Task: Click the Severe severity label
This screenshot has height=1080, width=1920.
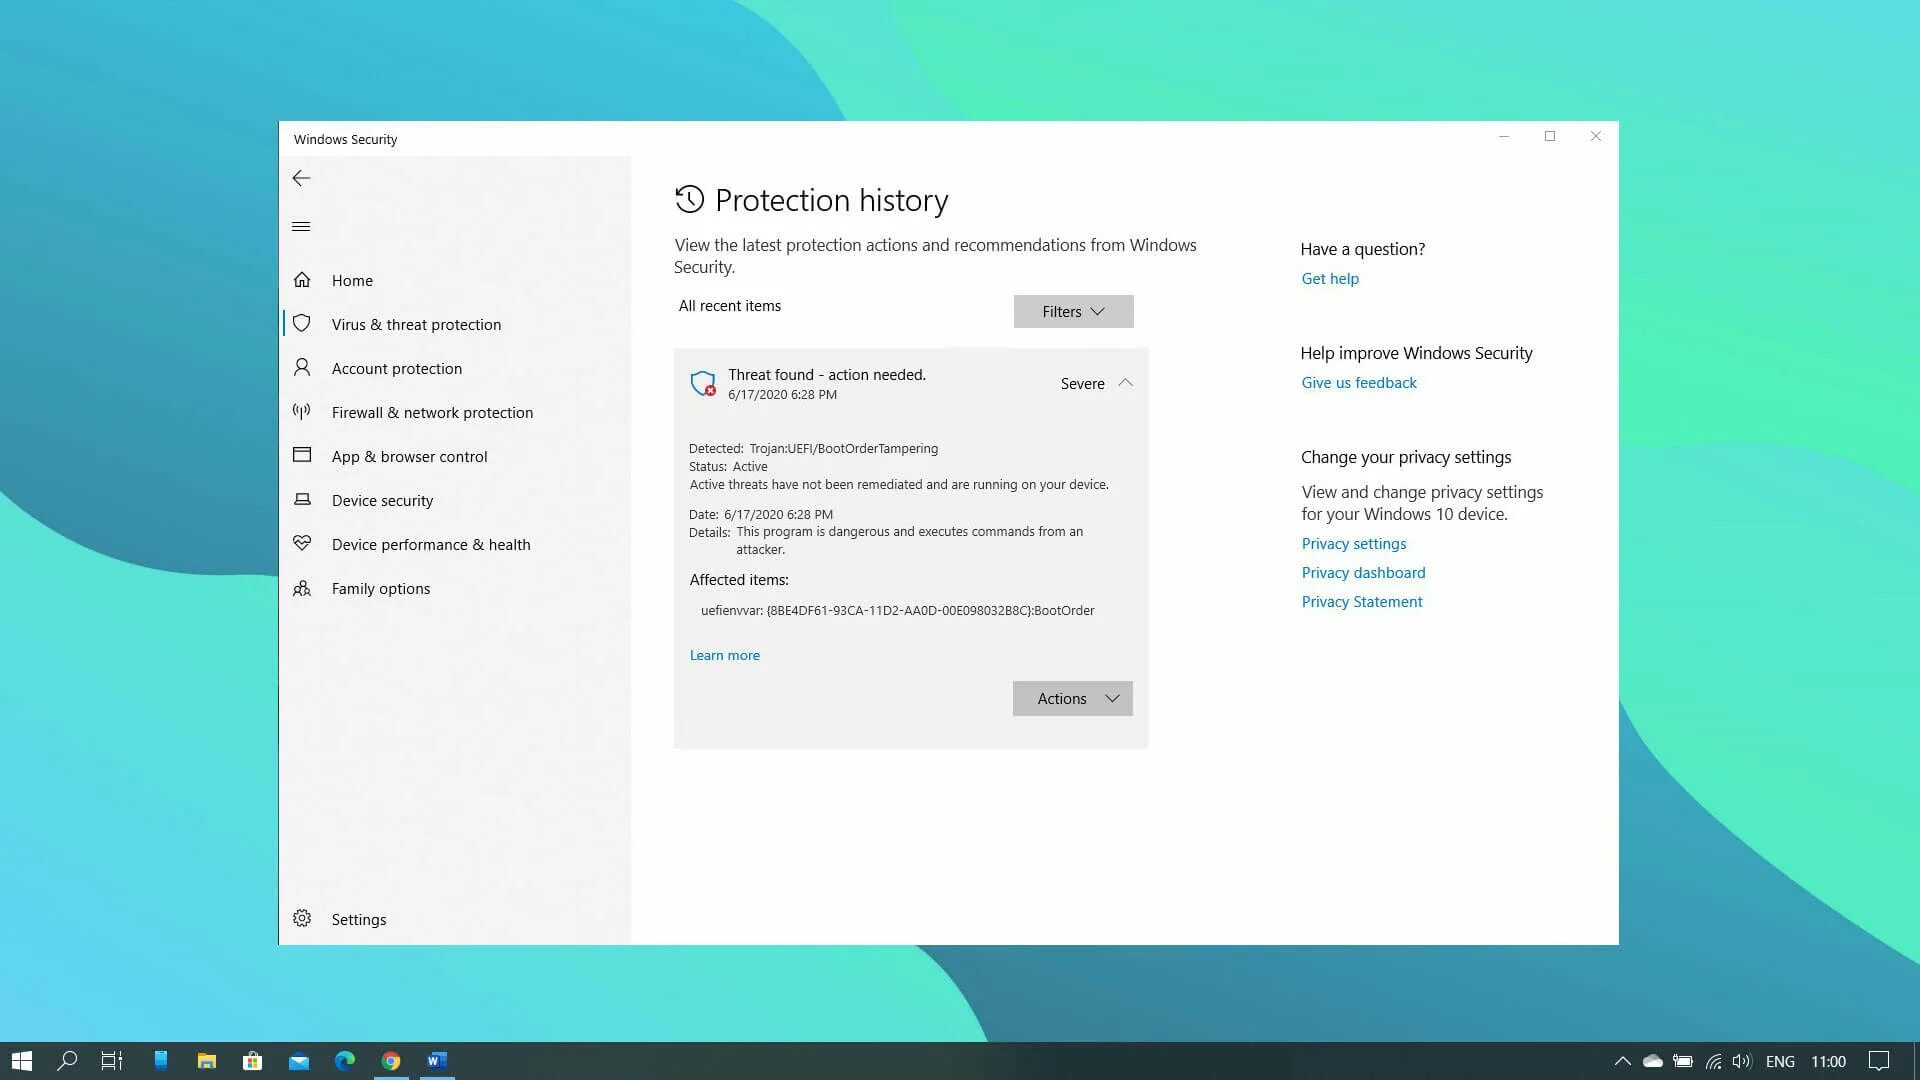Action: click(1082, 383)
